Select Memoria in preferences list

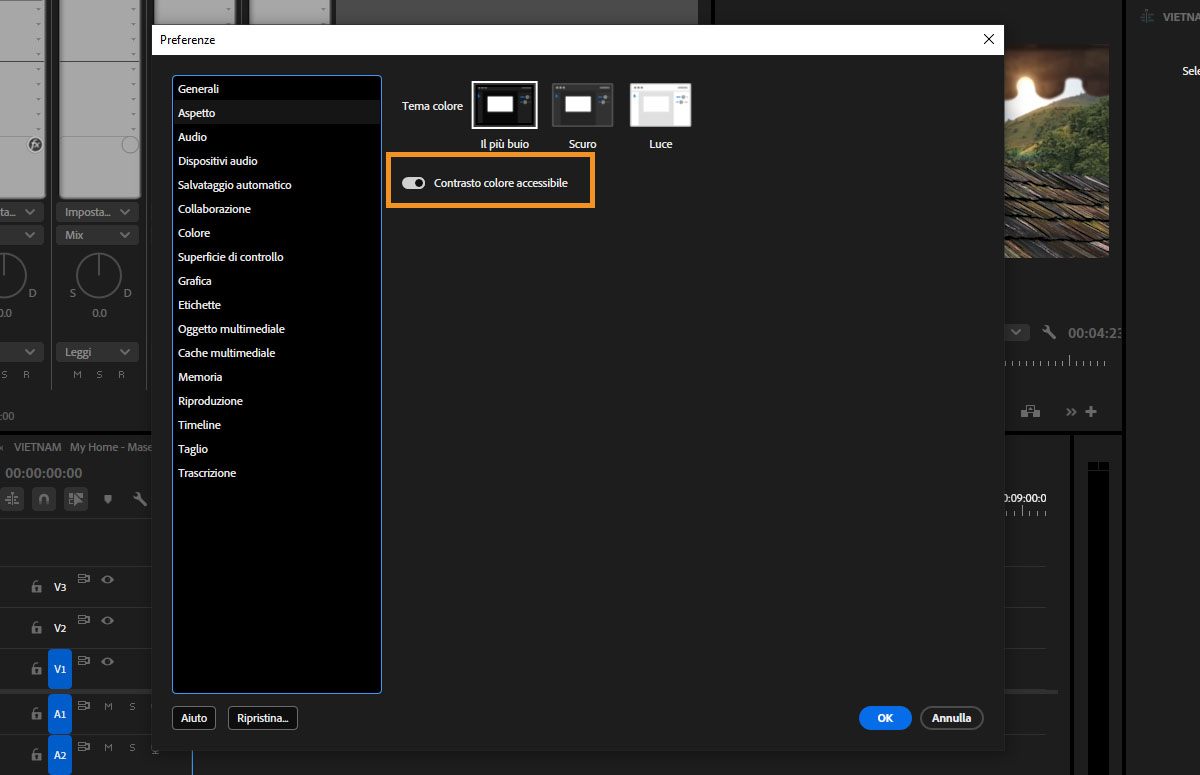tap(277, 377)
